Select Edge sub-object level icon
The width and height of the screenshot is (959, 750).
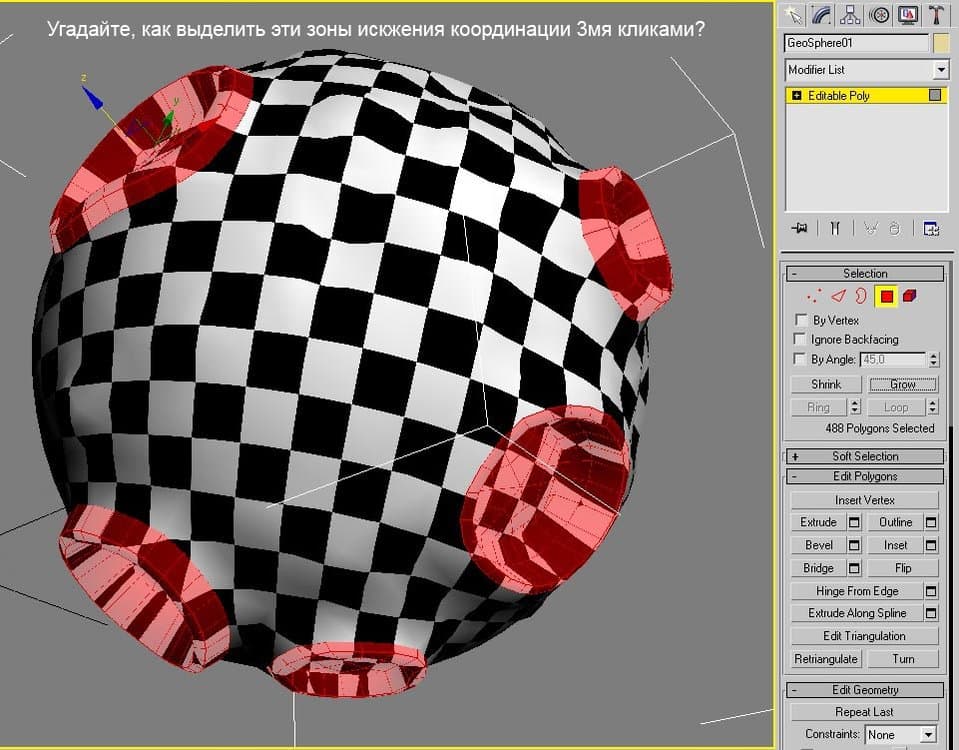pyautogui.click(x=839, y=296)
